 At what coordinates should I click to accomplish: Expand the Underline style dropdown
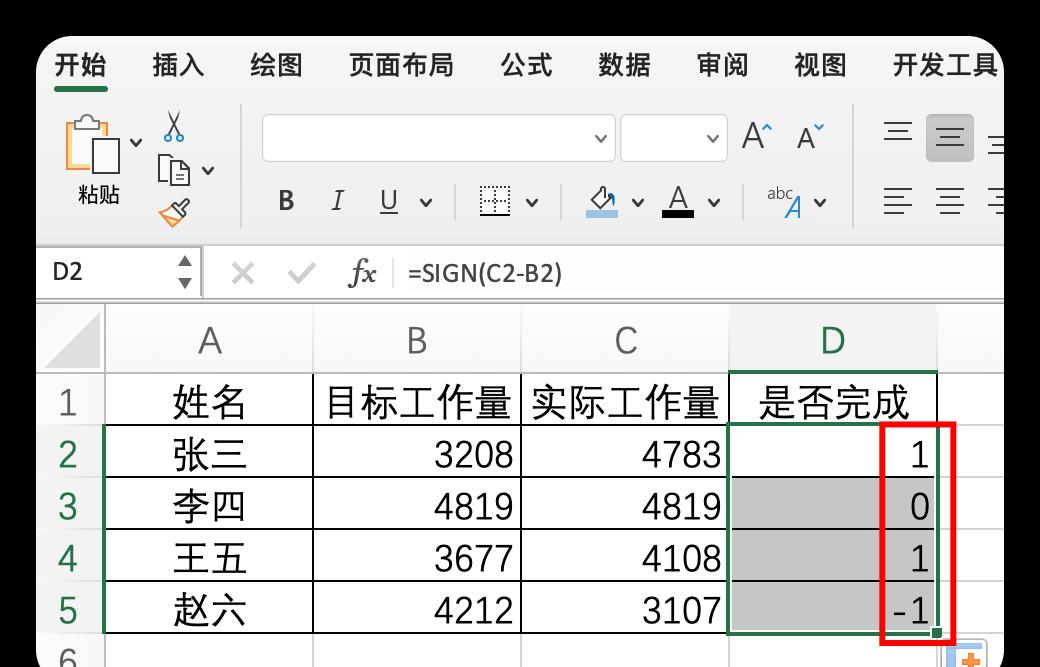(x=426, y=202)
